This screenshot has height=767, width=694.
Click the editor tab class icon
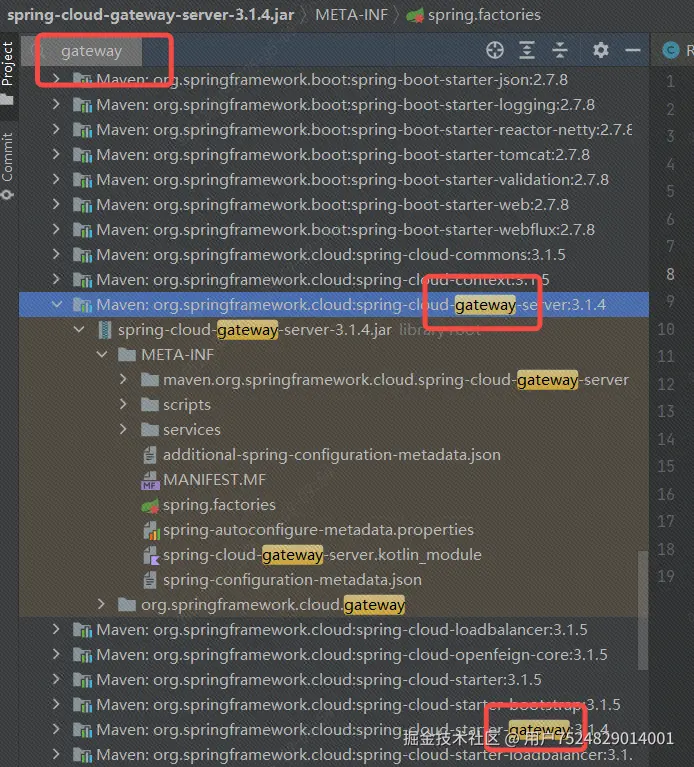[x=671, y=50]
